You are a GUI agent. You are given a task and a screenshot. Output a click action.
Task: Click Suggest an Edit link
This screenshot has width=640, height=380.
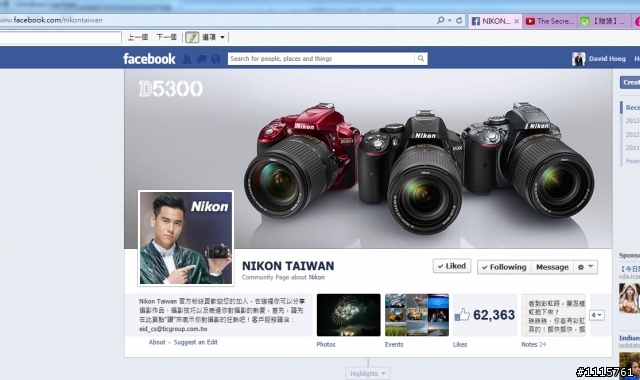[x=196, y=342]
